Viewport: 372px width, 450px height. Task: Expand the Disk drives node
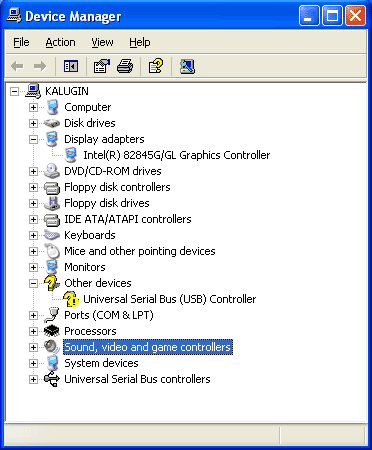33,123
